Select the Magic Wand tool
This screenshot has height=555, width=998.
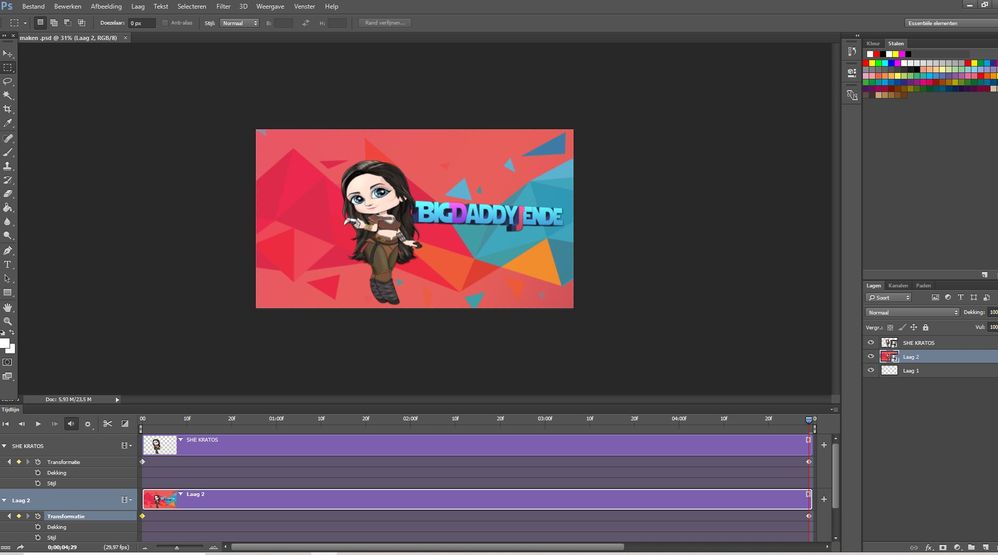(x=8, y=95)
